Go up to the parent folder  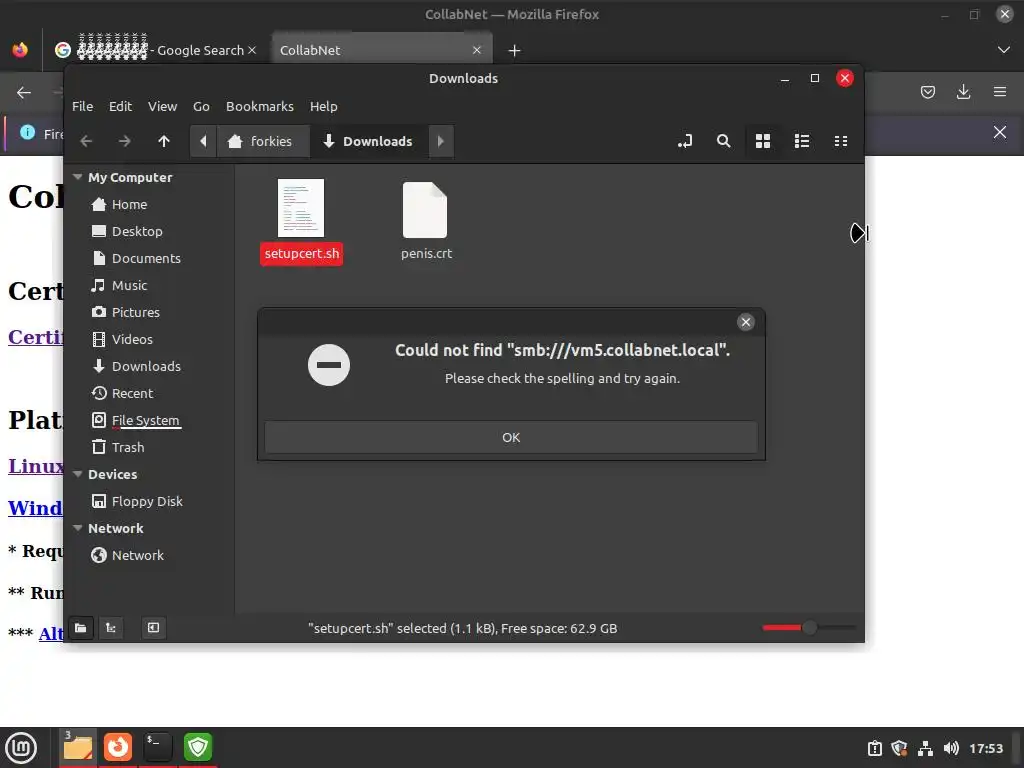coord(164,141)
